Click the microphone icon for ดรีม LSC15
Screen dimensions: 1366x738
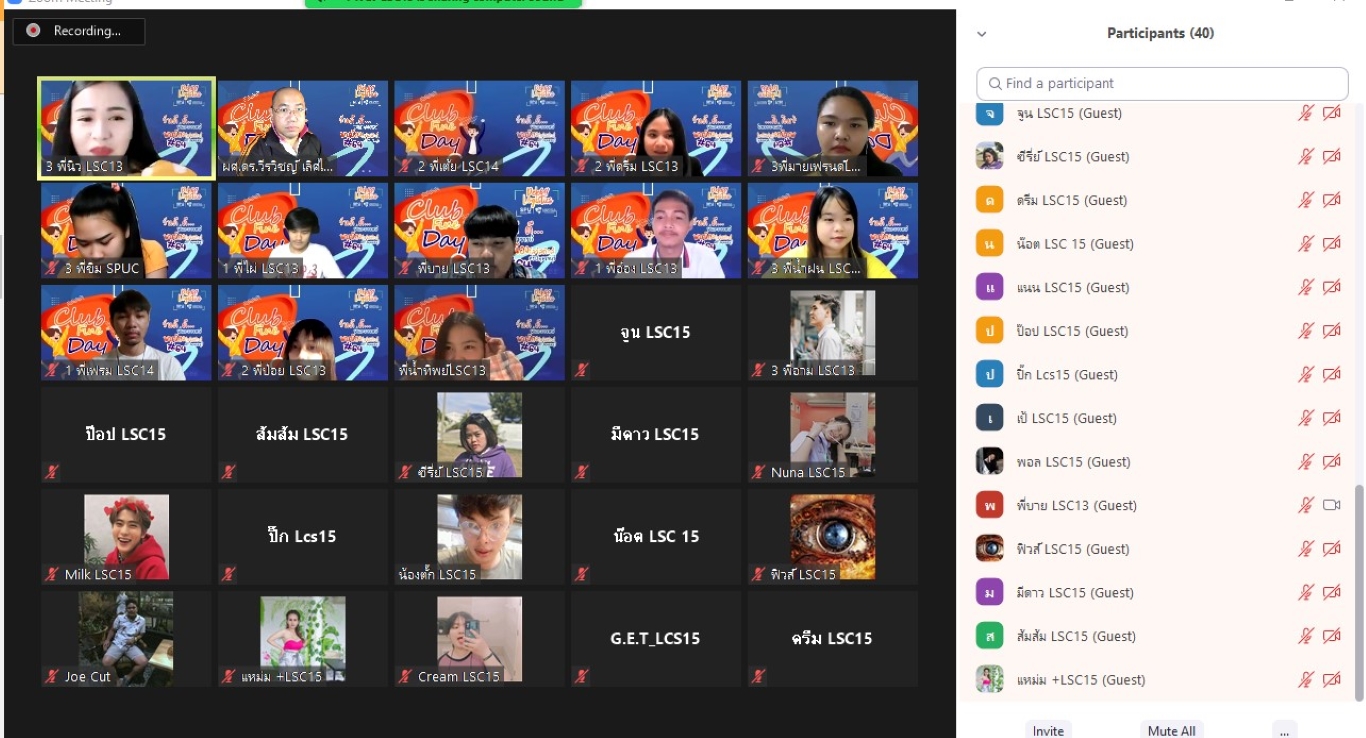pos(1305,200)
